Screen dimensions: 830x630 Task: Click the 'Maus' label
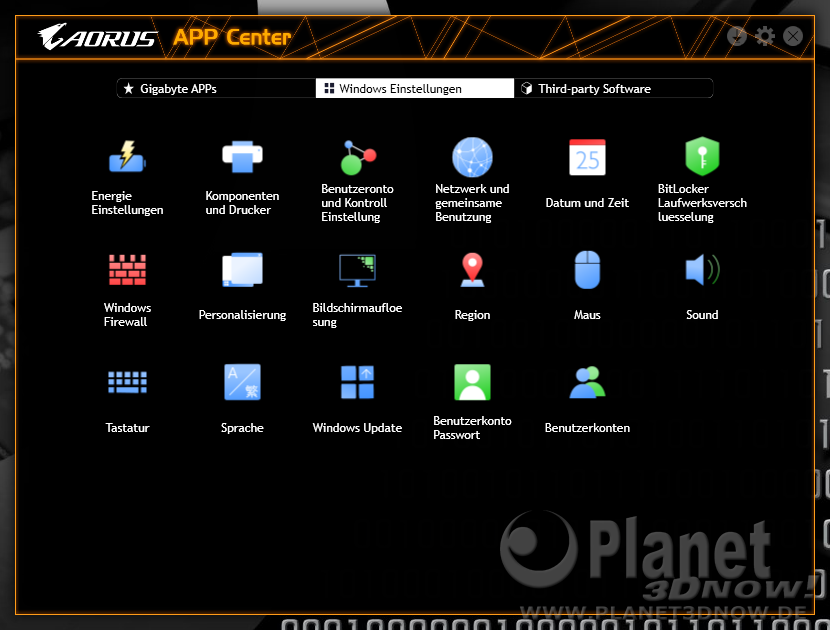point(587,314)
